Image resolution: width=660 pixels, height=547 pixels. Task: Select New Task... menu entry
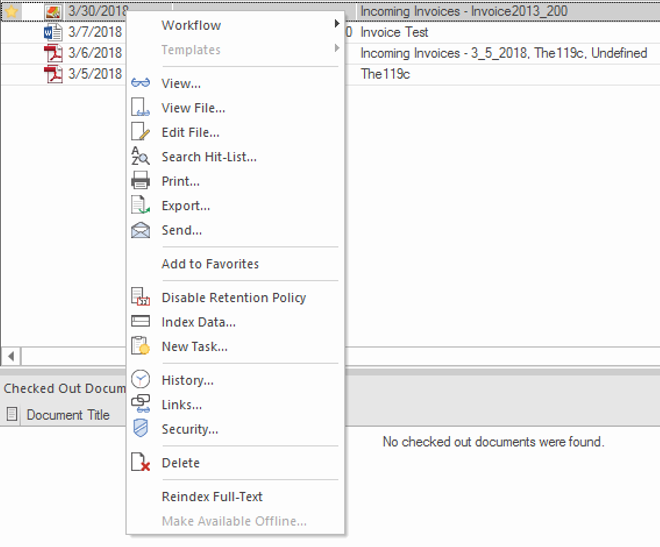click(235, 346)
